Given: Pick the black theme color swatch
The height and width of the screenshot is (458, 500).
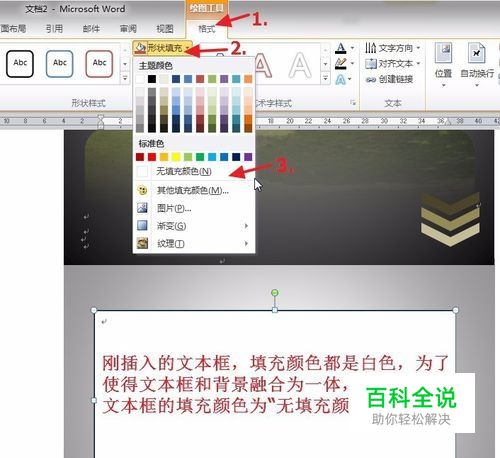Looking at the screenshot, I should pos(152,79).
